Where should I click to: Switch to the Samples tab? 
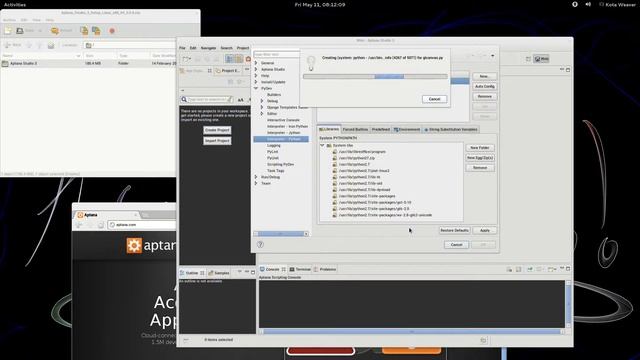point(219,273)
